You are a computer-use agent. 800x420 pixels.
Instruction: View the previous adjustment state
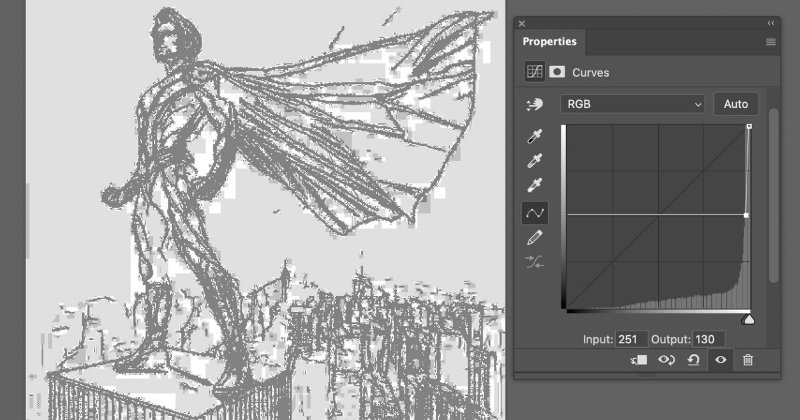coord(666,360)
